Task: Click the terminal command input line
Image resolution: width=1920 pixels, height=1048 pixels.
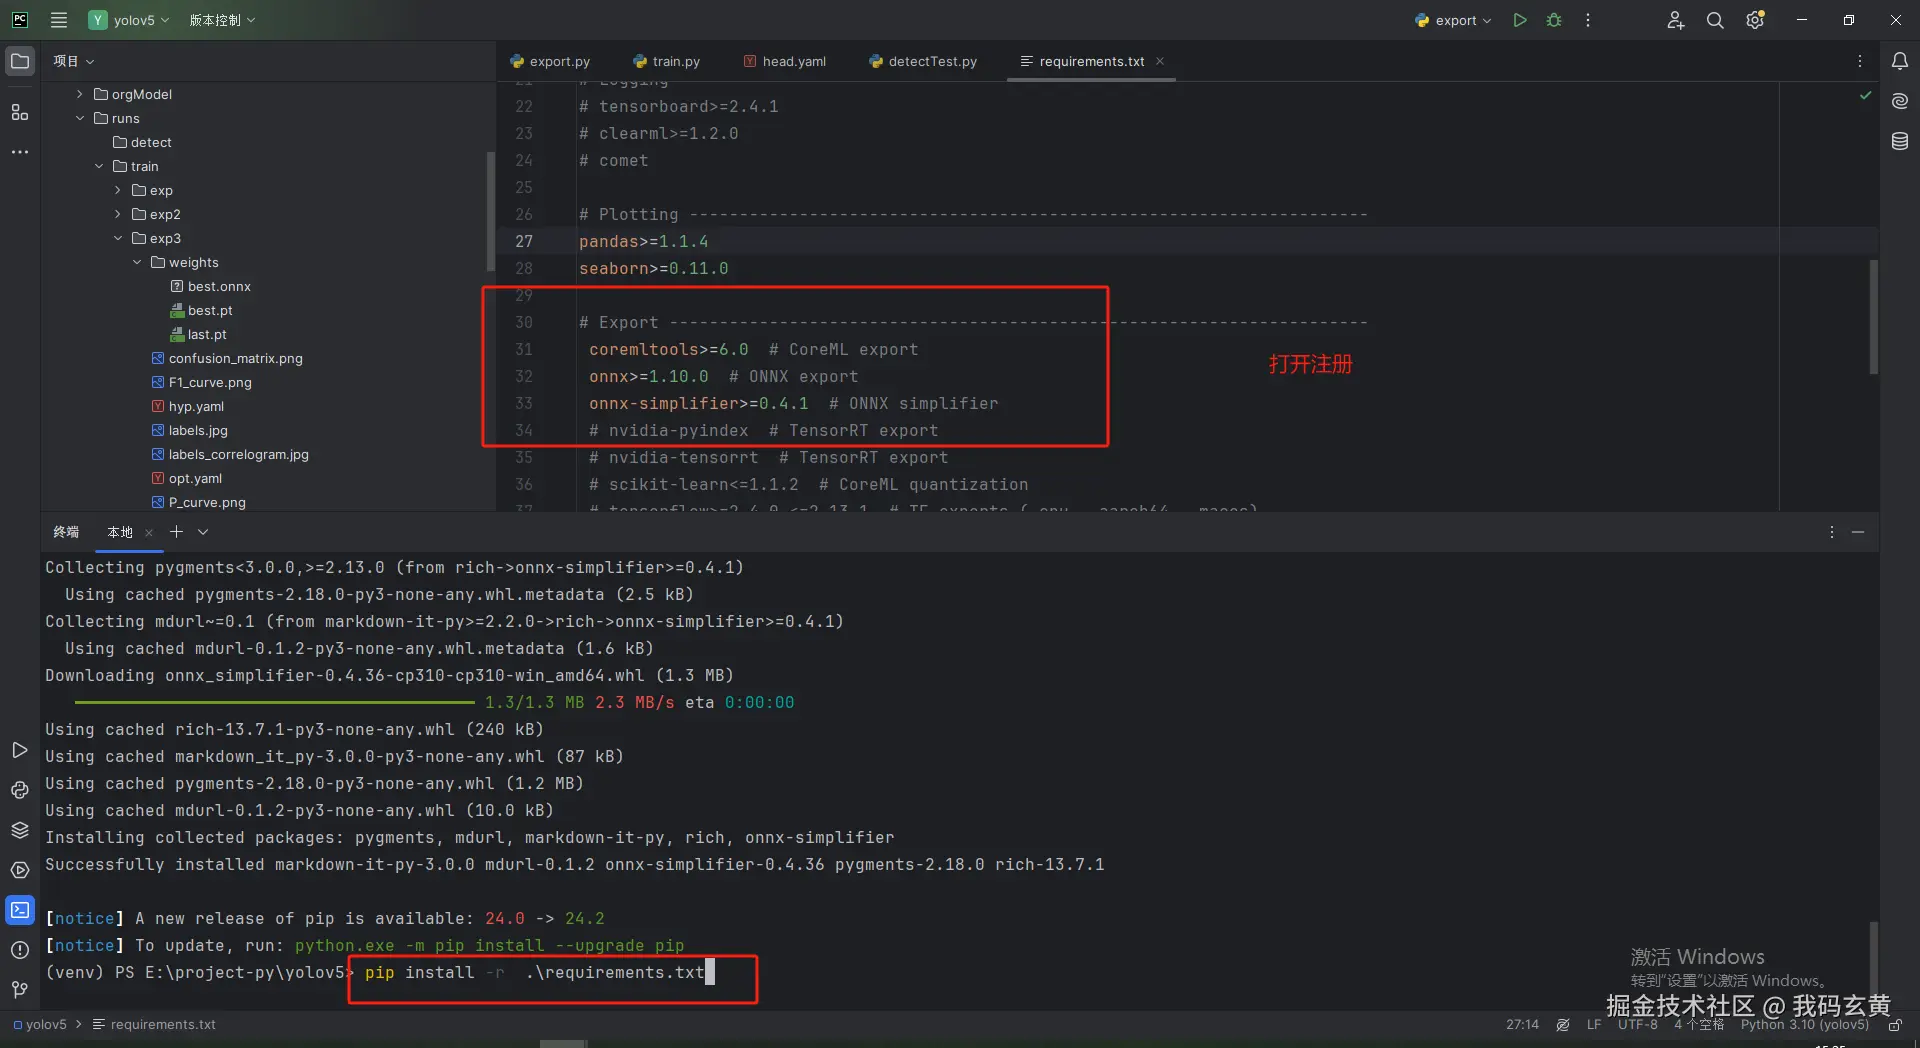Action: pos(540,973)
